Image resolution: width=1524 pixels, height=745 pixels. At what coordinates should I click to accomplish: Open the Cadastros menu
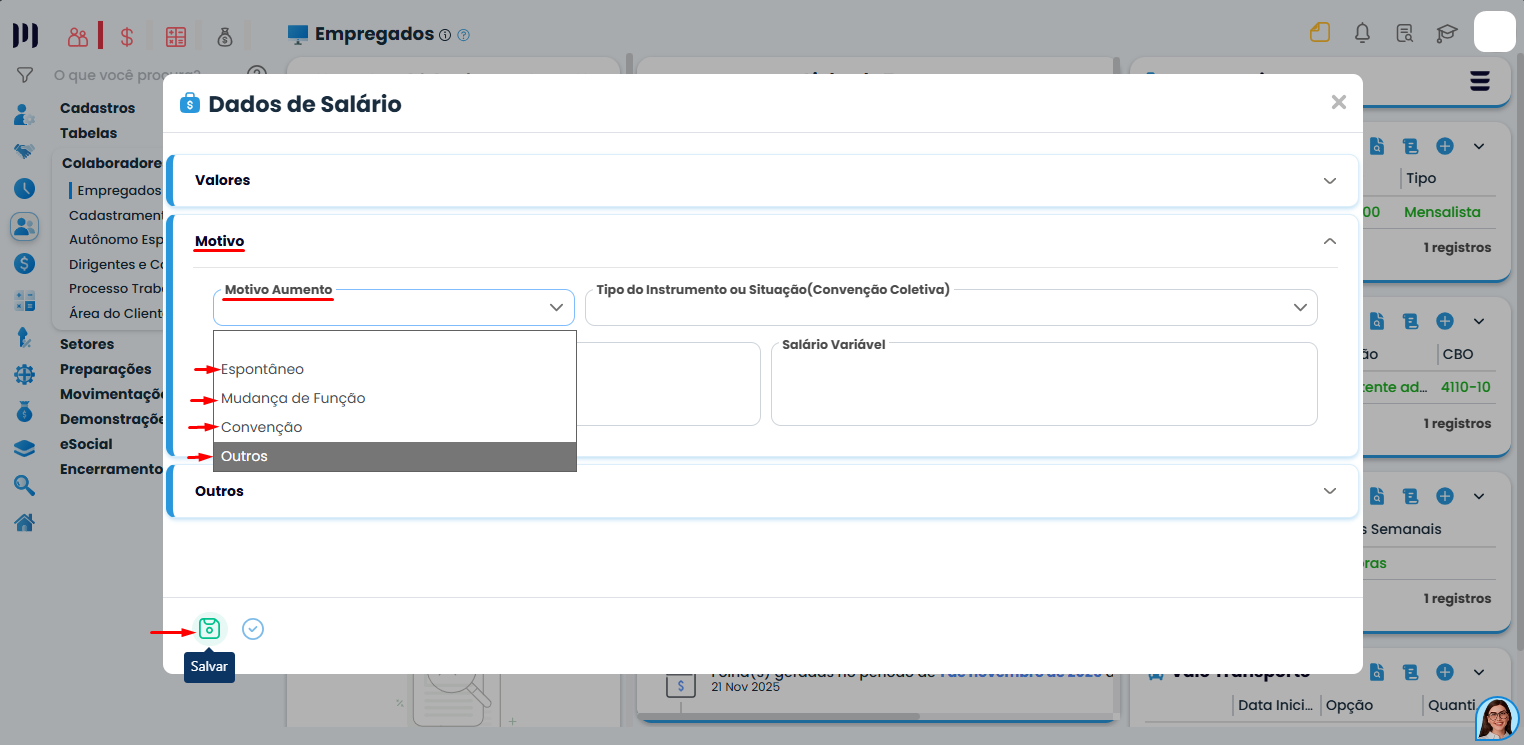97,108
